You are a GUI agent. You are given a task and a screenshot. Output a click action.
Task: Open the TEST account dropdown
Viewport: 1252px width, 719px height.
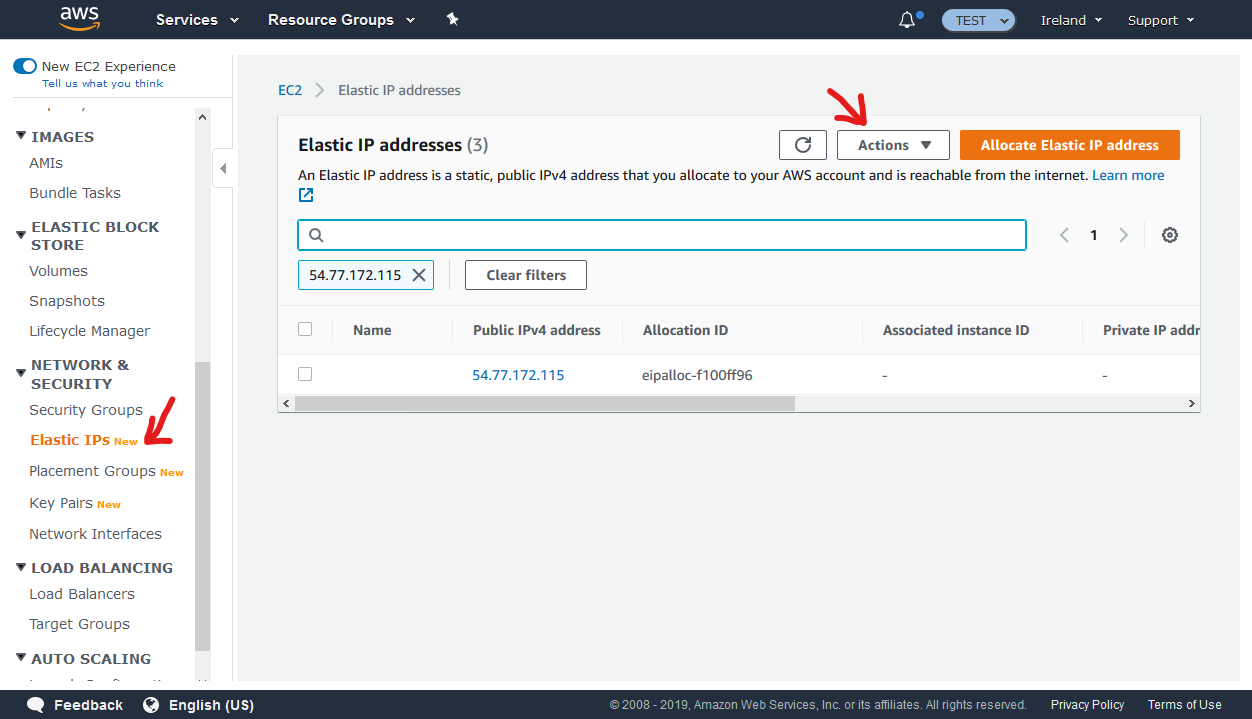[x=979, y=20]
